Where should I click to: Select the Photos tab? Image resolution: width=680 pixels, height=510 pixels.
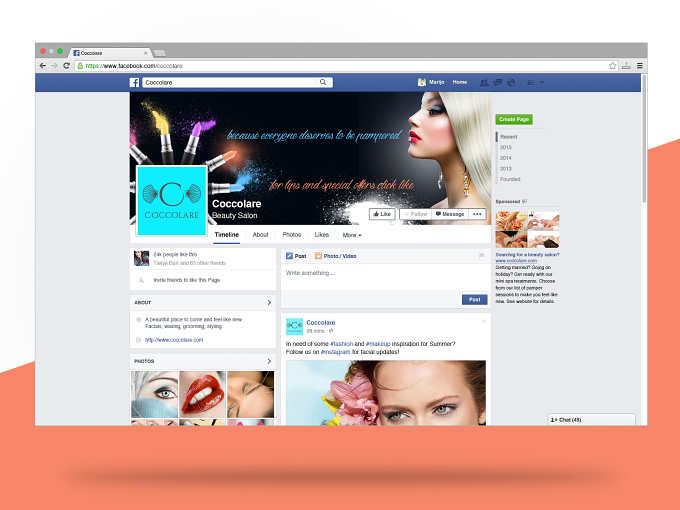291,235
